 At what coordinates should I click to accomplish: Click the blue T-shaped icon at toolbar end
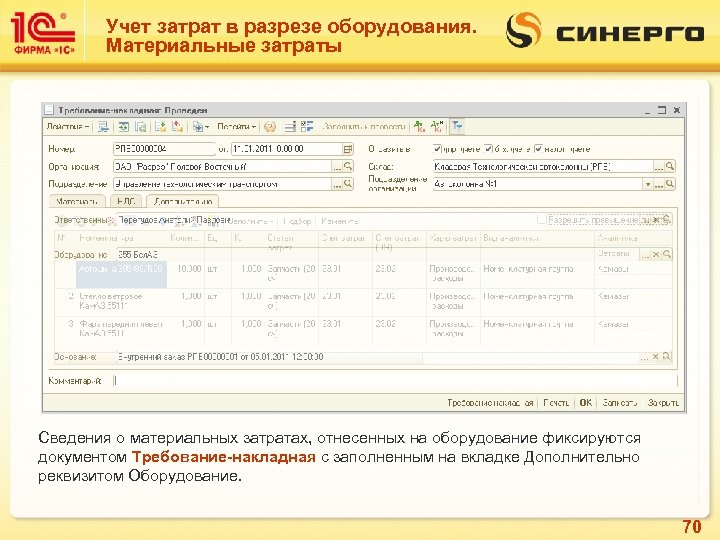click(457, 127)
